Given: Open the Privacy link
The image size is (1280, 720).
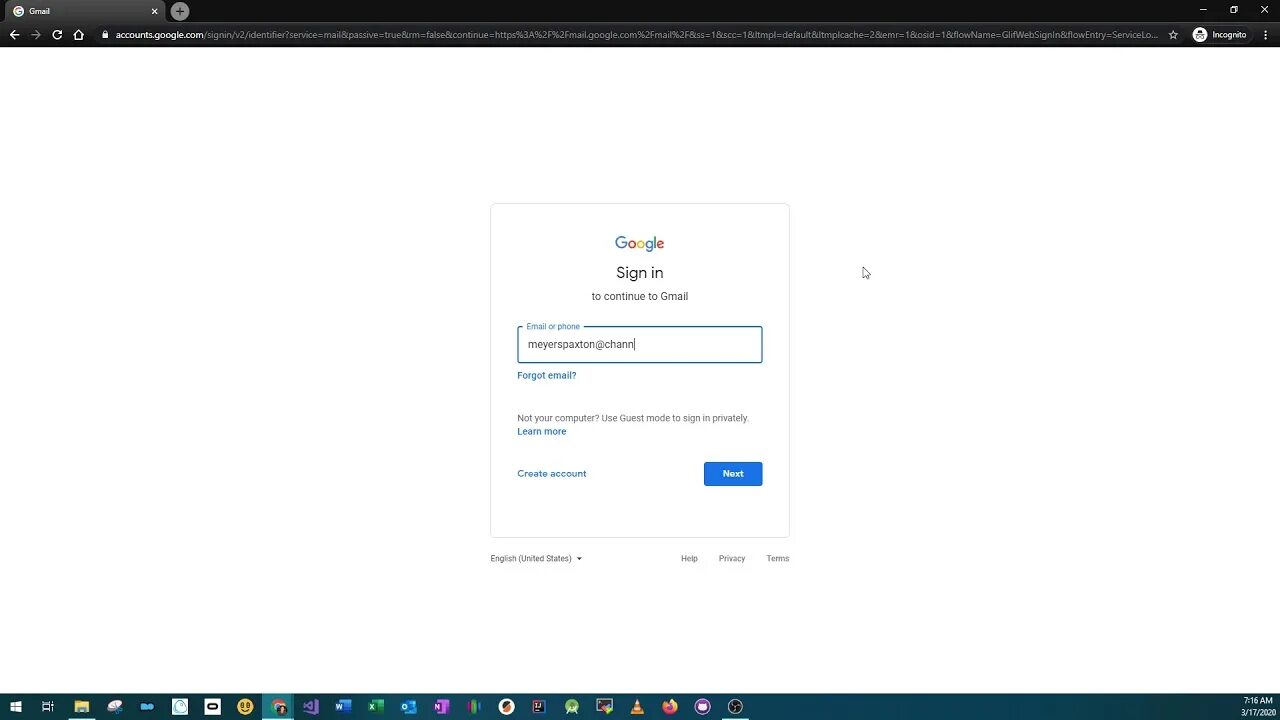Looking at the screenshot, I should coord(732,558).
